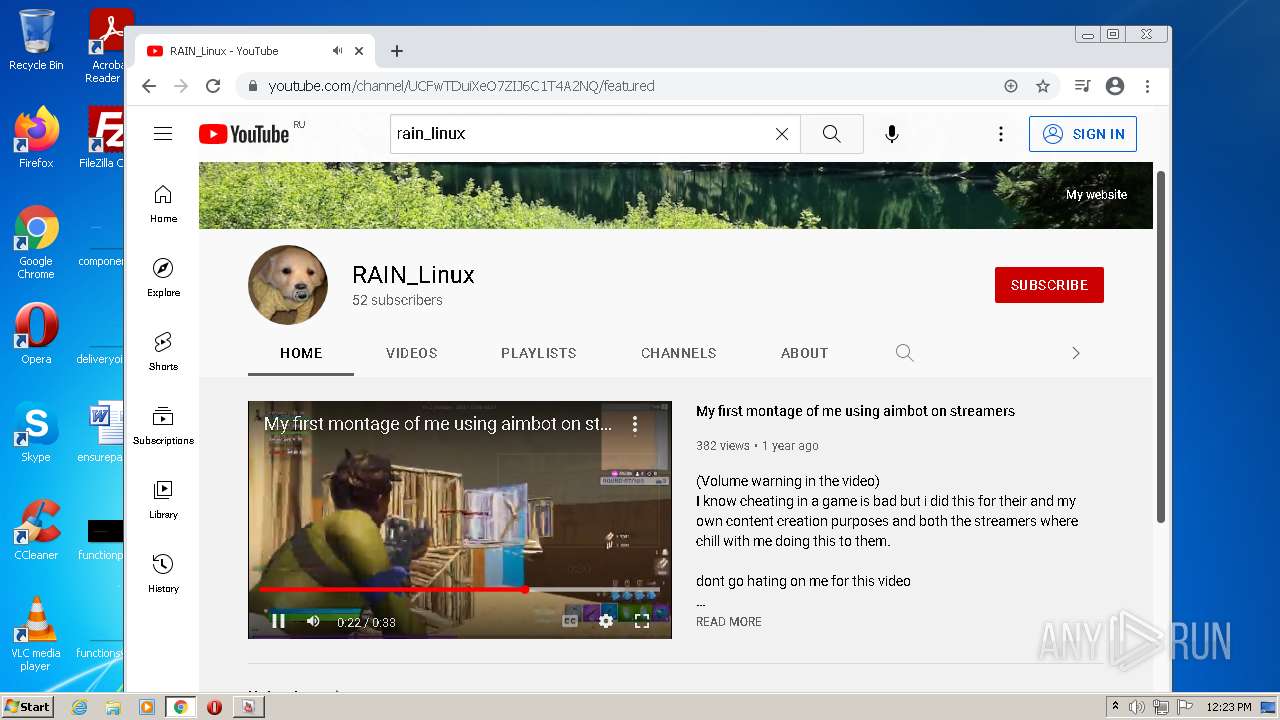Viewport: 1280px width, 720px height.
Task: Click the Chrome address bar URL
Action: [x=461, y=86]
